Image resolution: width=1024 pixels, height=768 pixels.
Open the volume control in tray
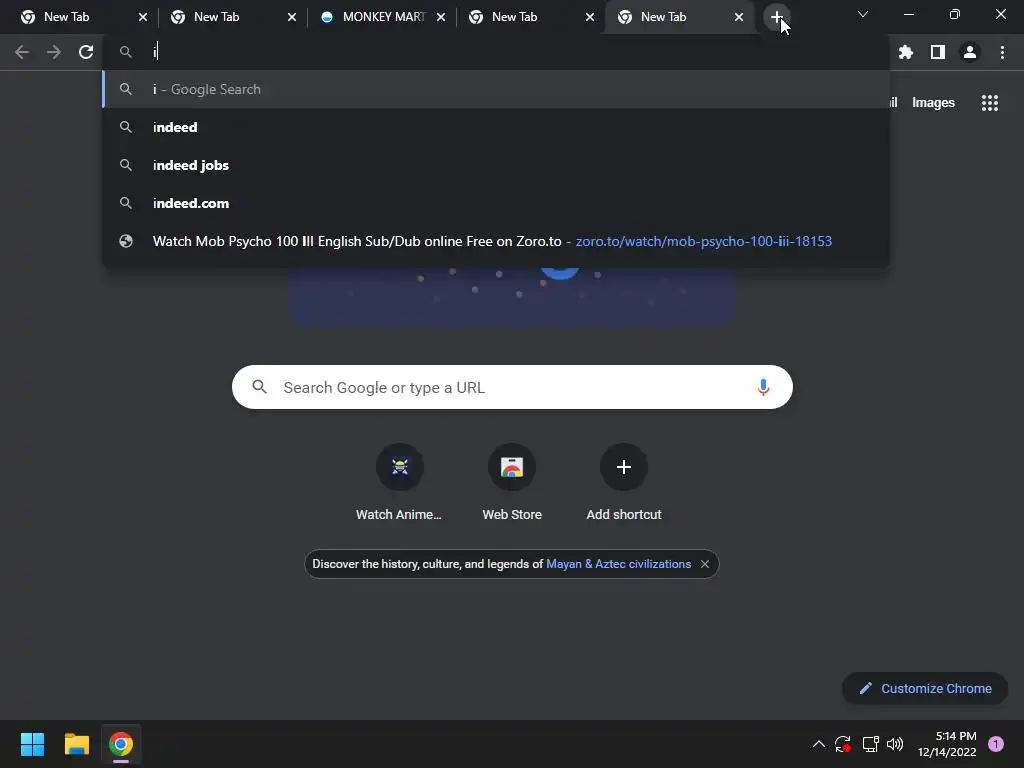[895, 744]
